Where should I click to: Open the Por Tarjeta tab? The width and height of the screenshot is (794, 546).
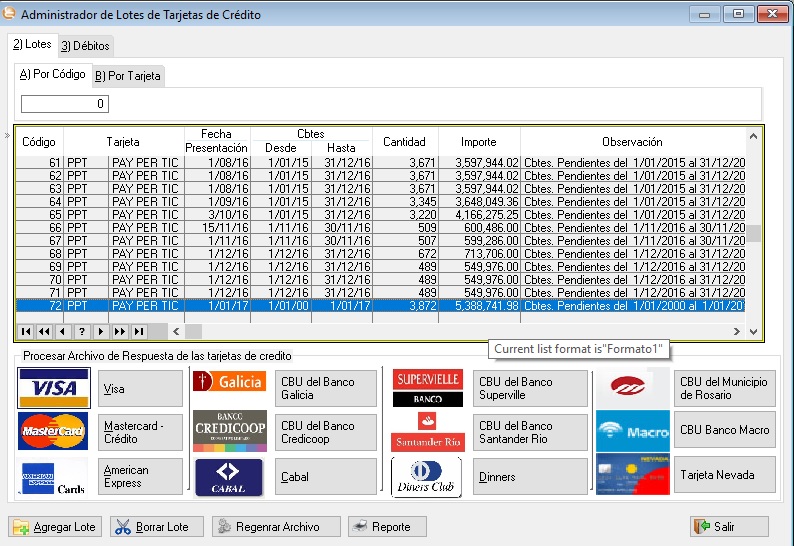click(127, 76)
